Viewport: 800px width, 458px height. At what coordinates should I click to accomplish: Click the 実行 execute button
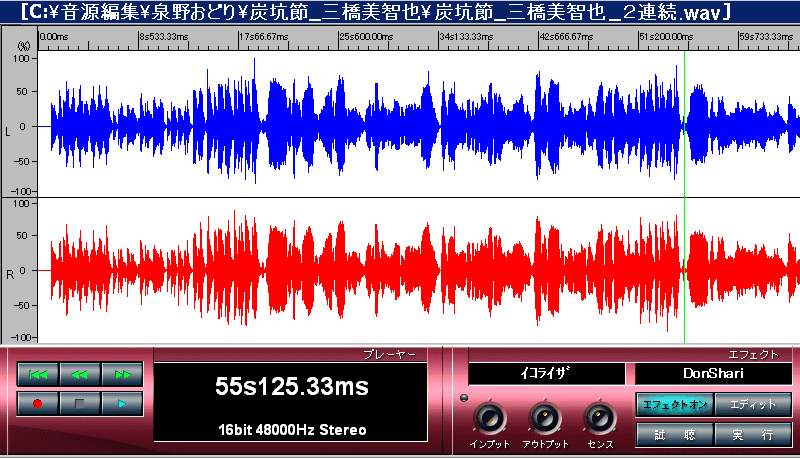pyautogui.click(x=753, y=435)
